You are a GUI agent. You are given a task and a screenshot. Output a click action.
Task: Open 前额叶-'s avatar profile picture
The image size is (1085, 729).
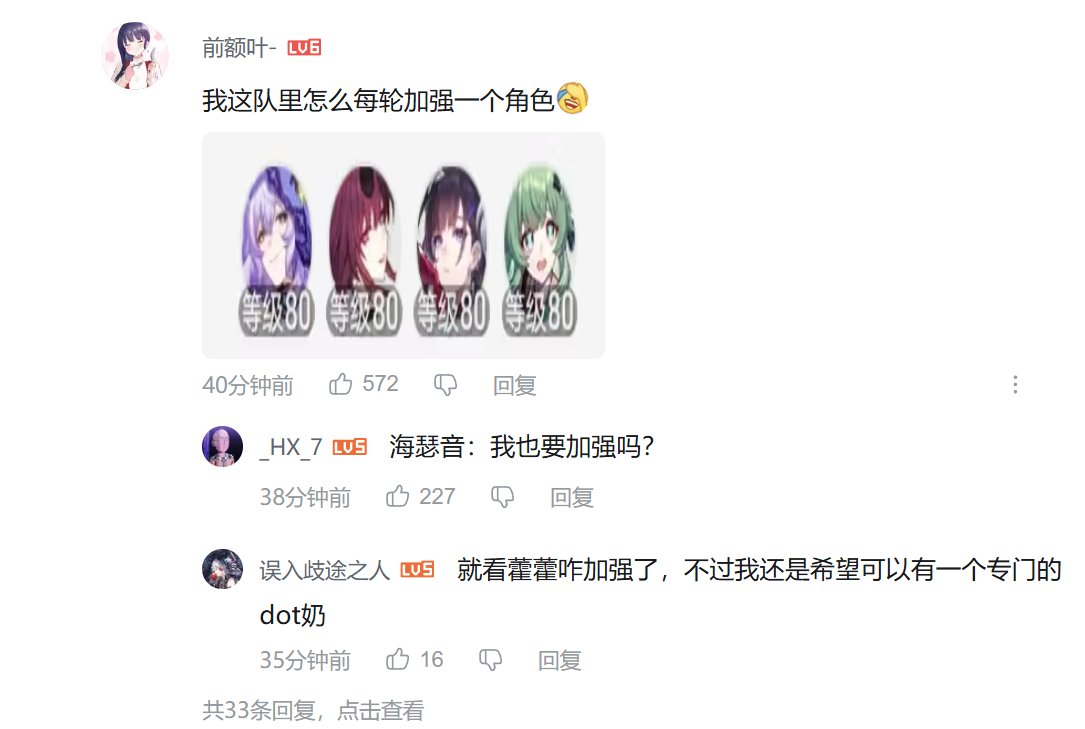pyautogui.click(x=135, y=55)
